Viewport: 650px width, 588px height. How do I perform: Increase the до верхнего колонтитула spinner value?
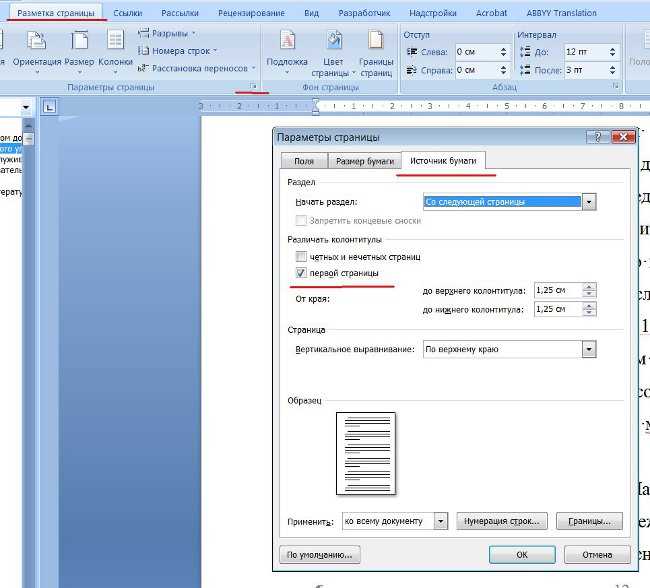click(x=589, y=286)
